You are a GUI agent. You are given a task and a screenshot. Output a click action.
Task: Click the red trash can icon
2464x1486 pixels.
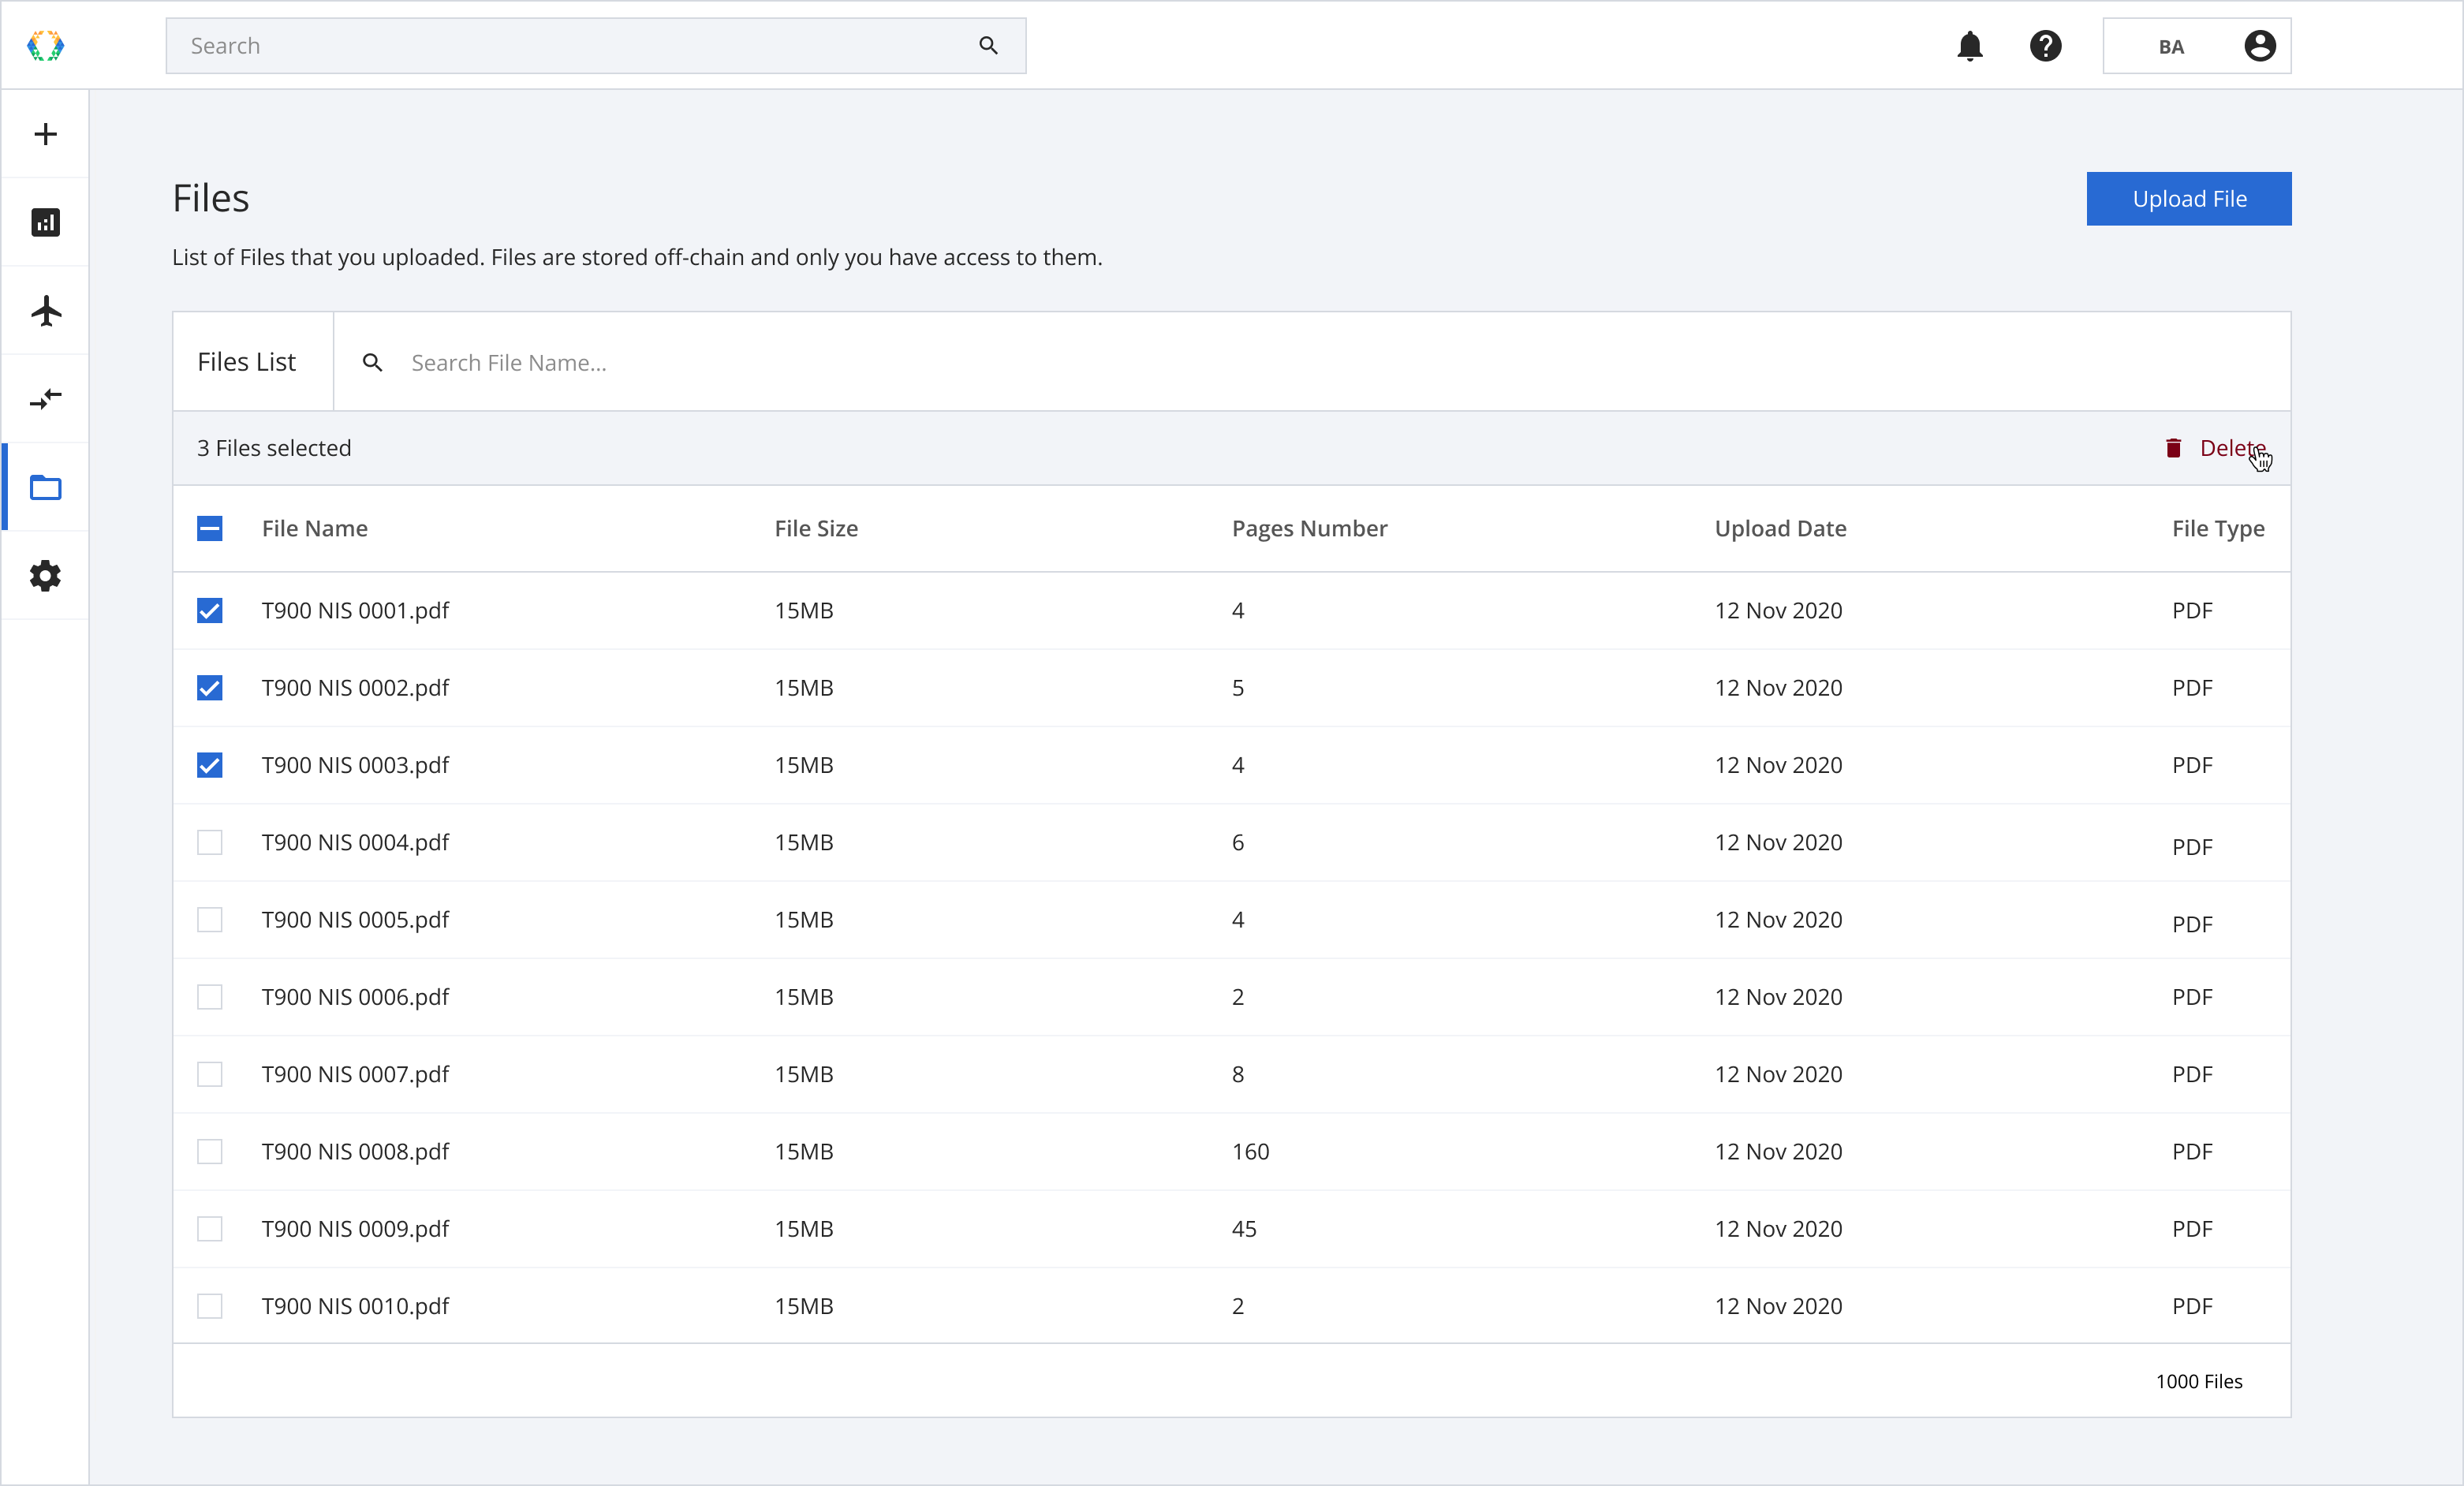point(2173,448)
